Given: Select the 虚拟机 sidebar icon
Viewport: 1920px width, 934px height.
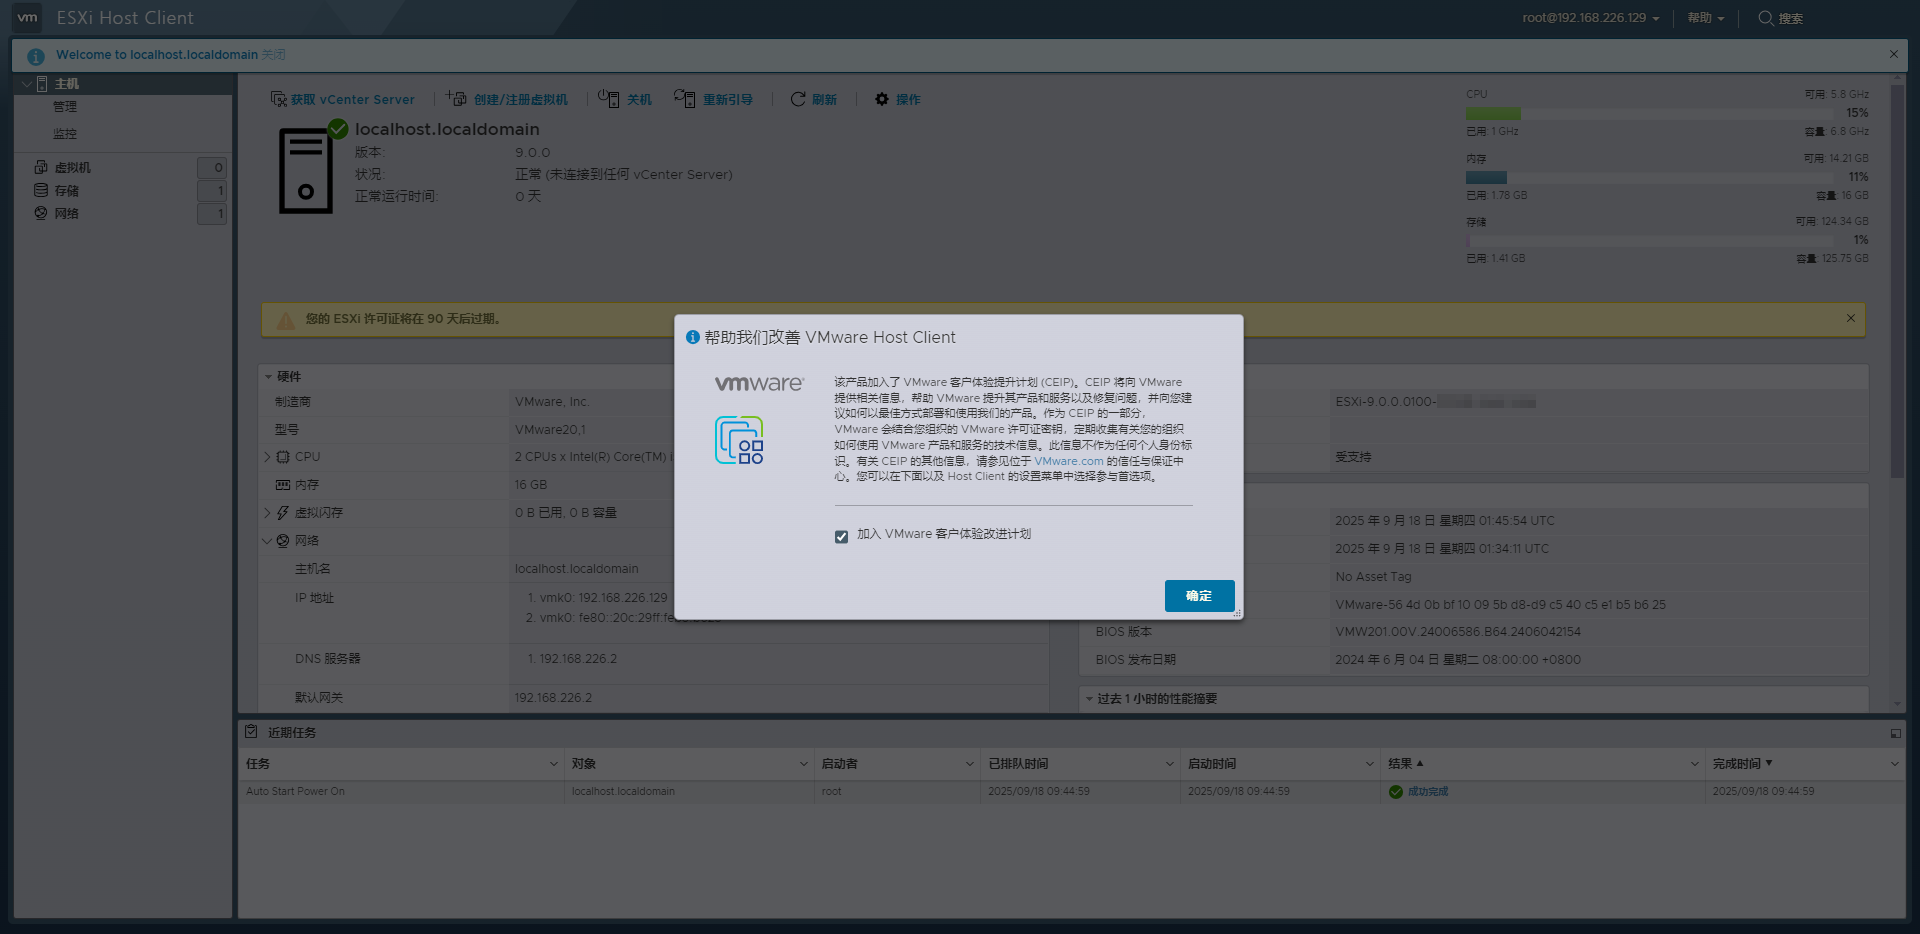Looking at the screenshot, I should point(40,167).
